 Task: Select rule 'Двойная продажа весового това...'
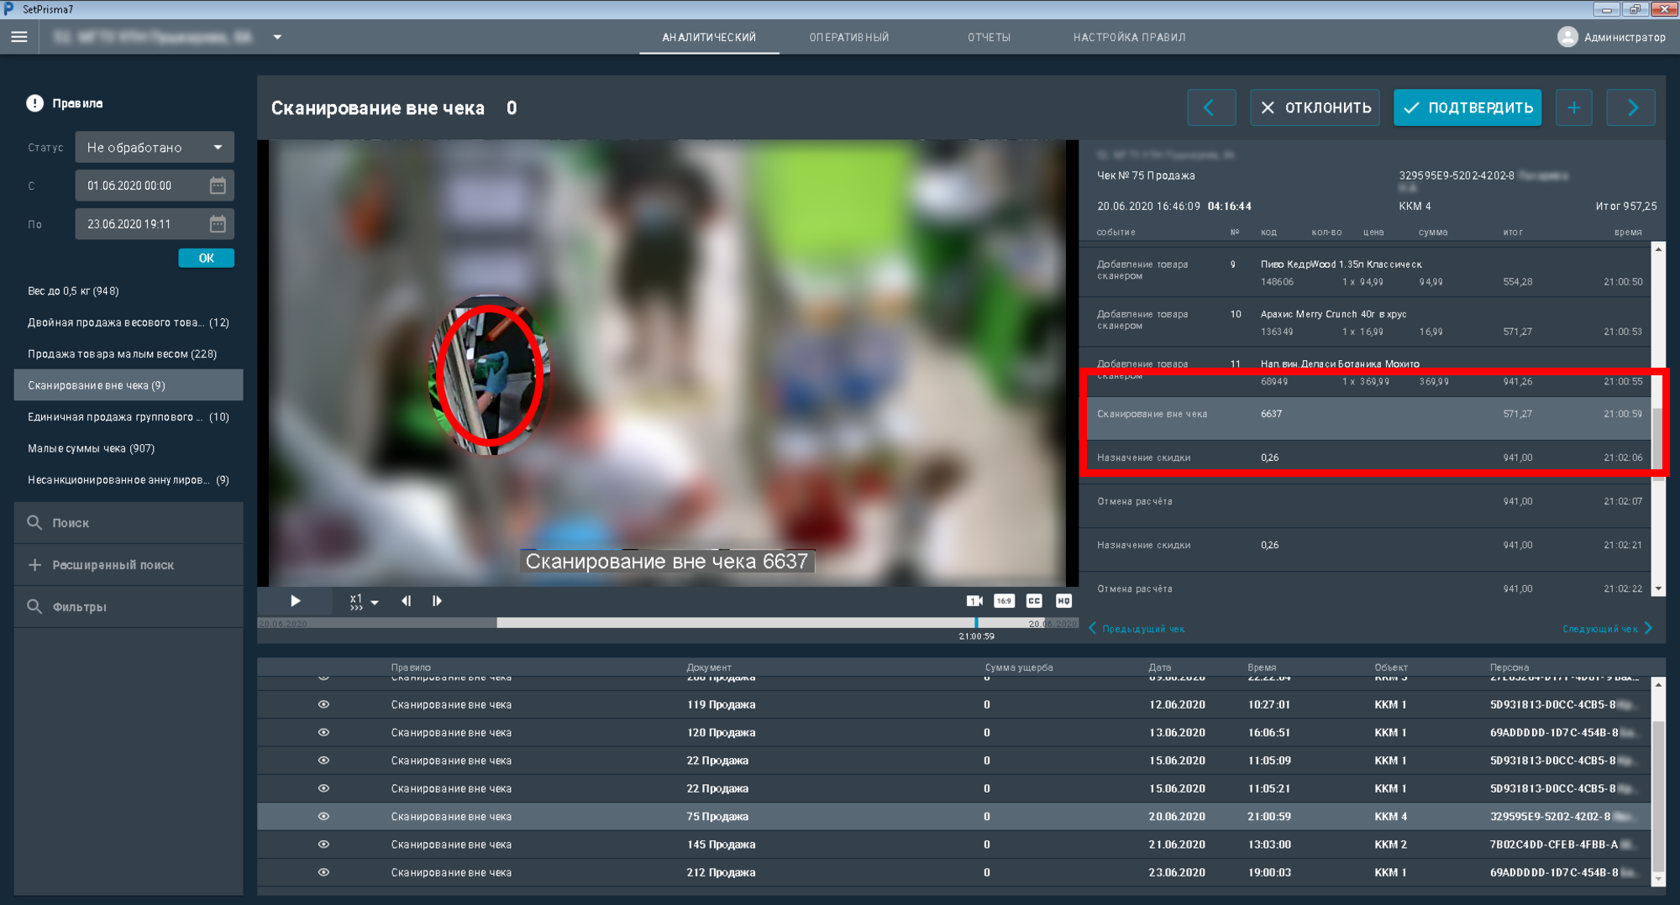click(x=128, y=322)
